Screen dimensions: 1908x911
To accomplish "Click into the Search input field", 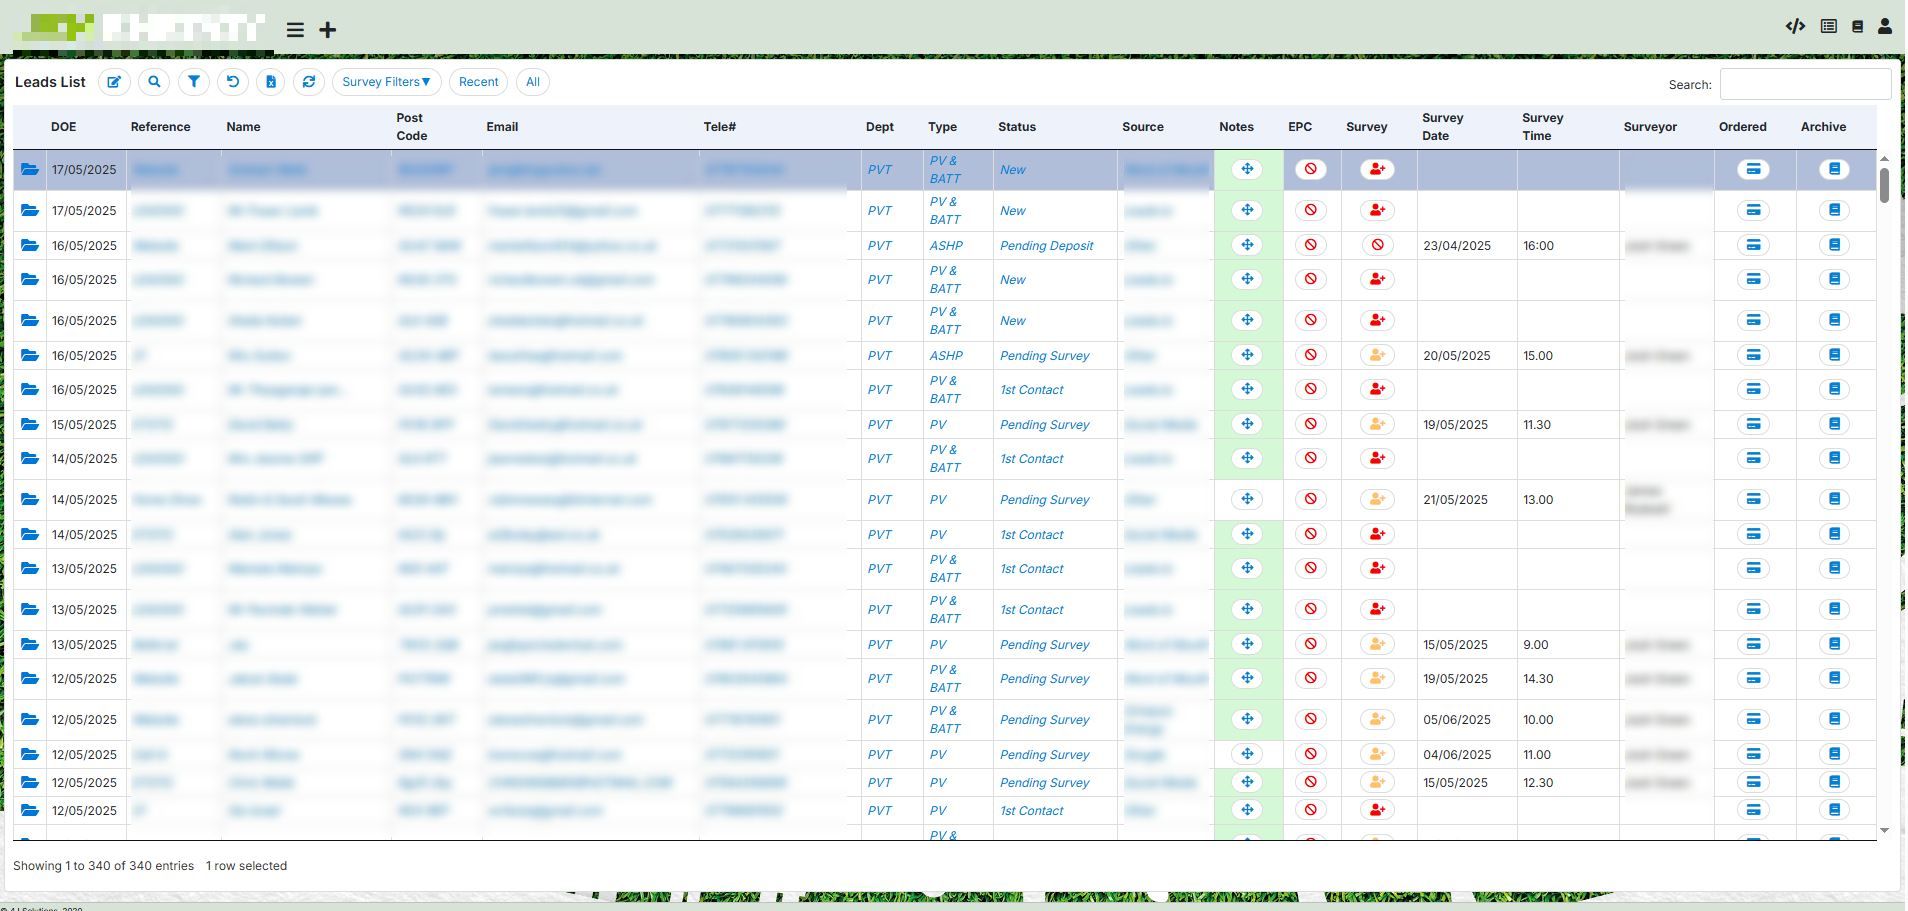I will point(1804,85).
